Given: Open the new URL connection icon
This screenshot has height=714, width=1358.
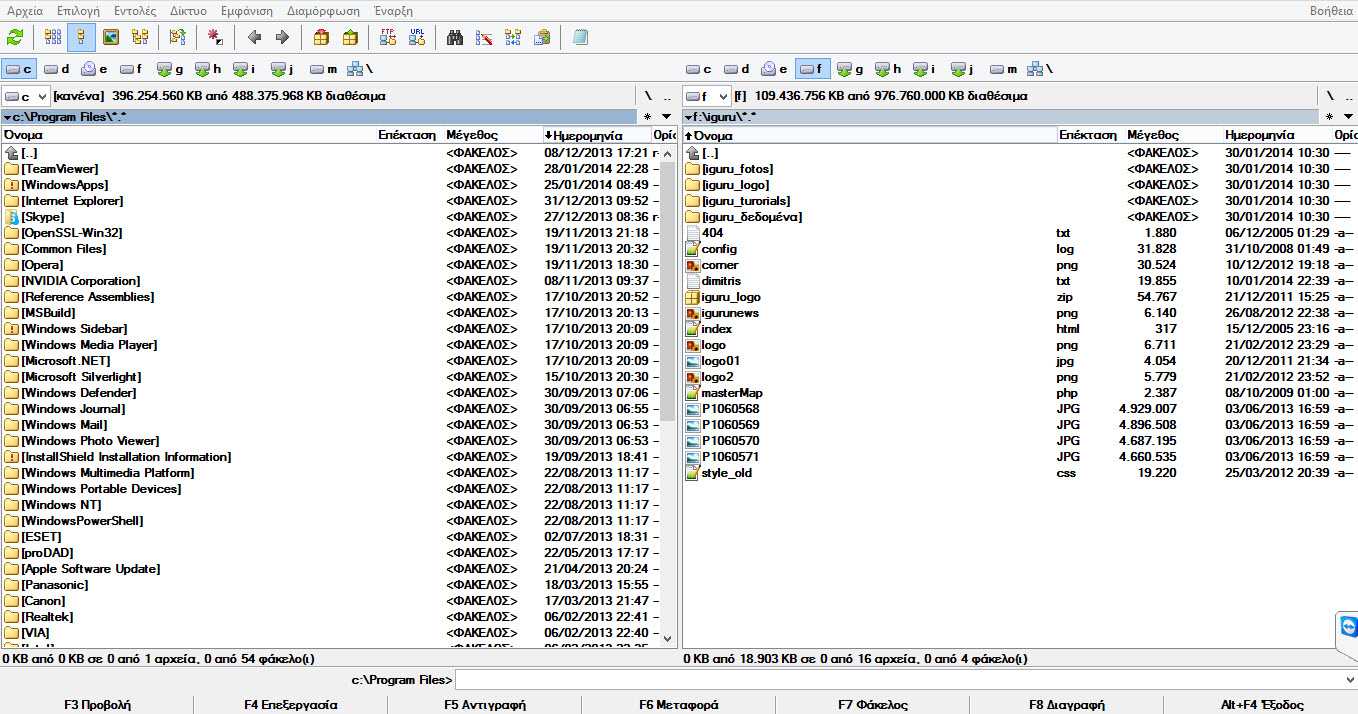Looking at the screenshot, I should coord(417,38).
